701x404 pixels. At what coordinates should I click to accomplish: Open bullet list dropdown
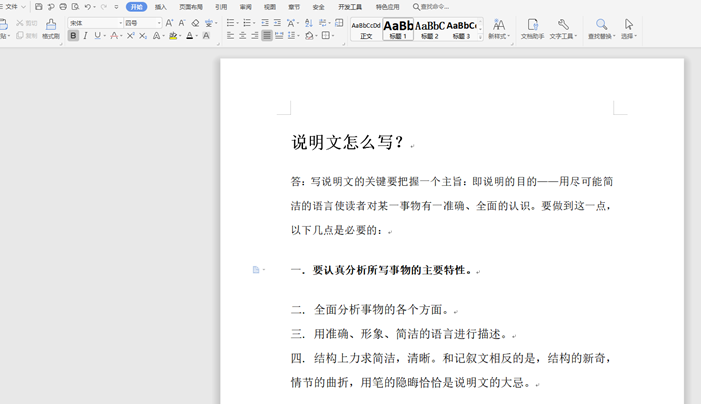[237, 23]
